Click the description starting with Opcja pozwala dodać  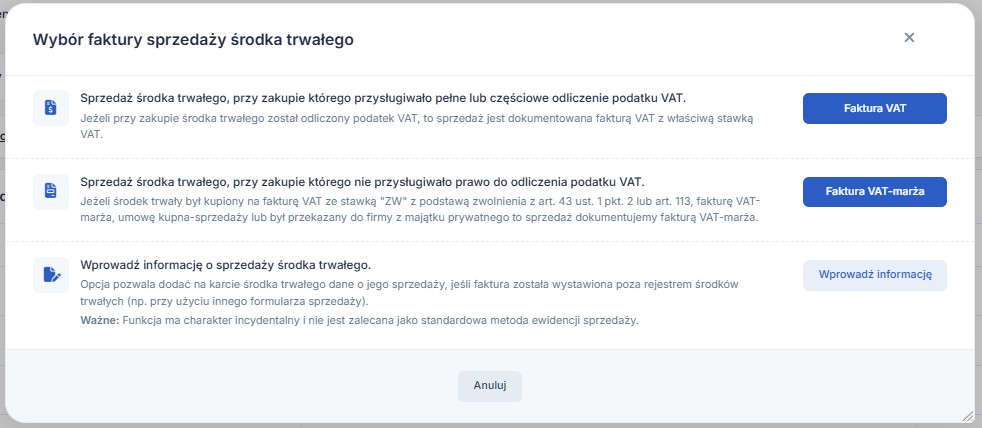click(x=408, y=293)
